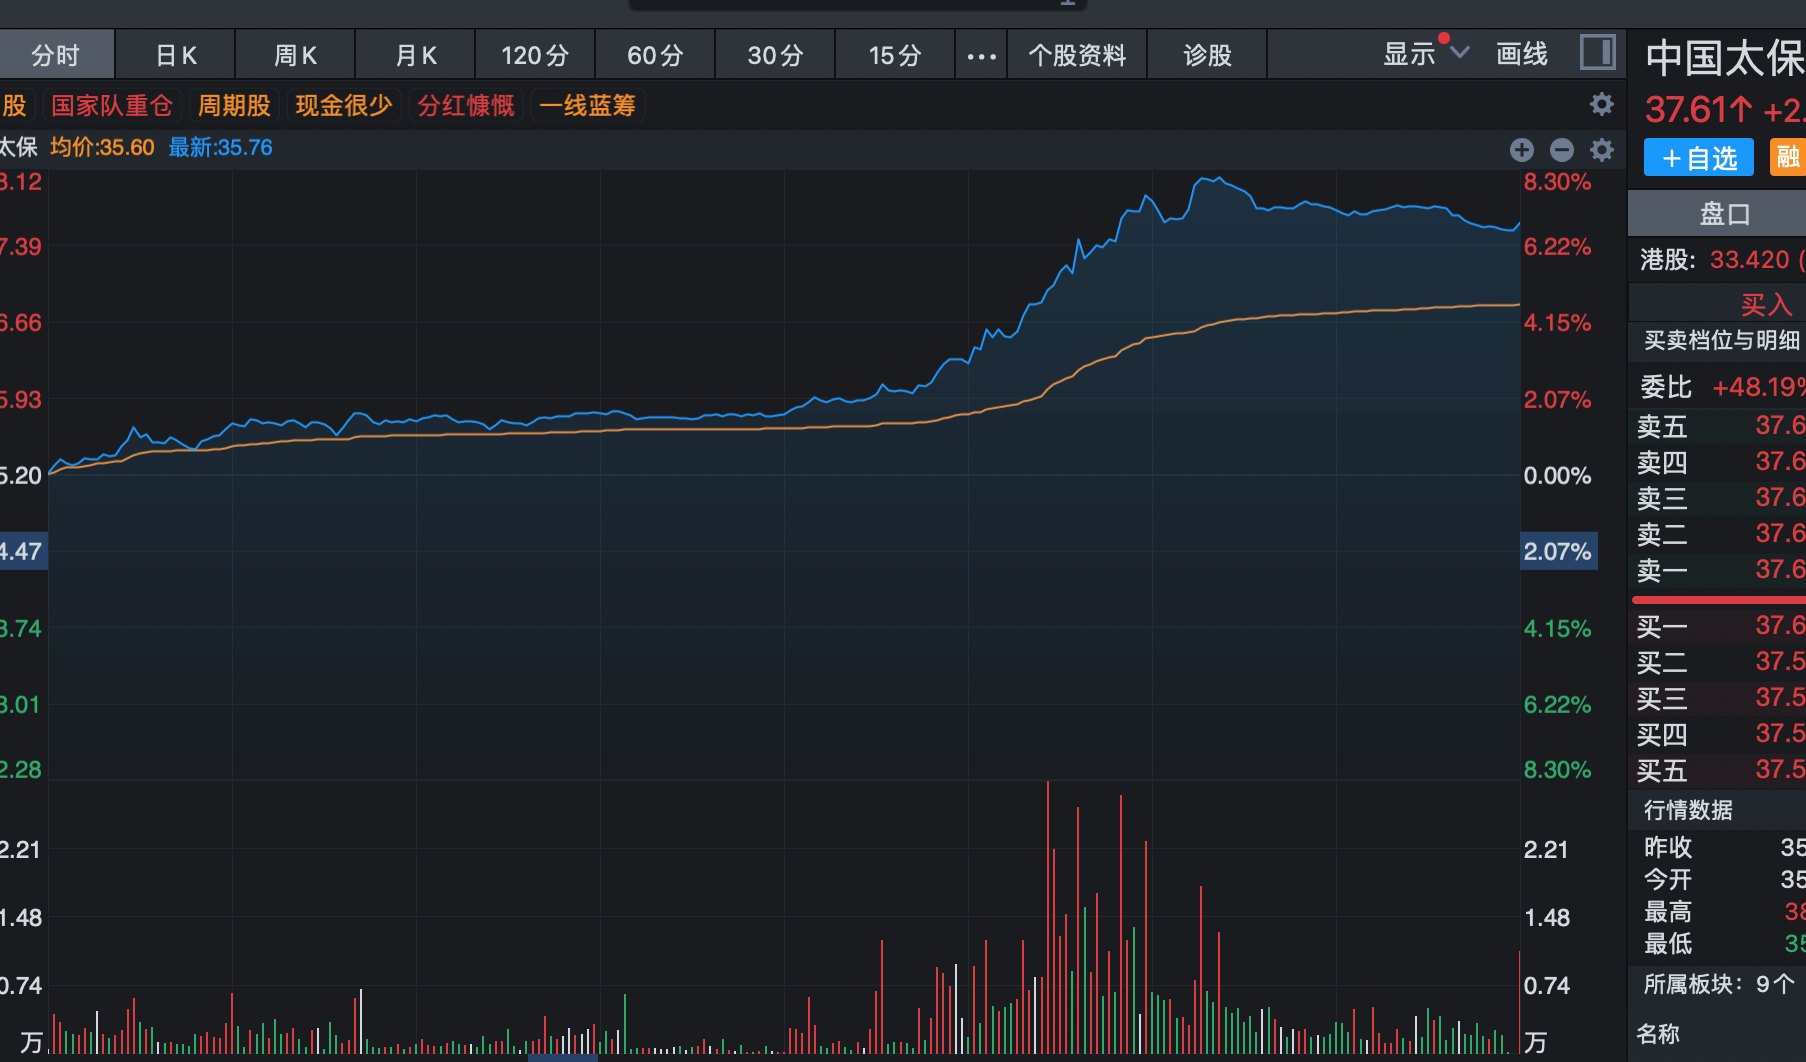This screenshot has height=1062, width=1806.
Task: Click the 国家队重仓 tag
Action: click(x=112, y=106)
